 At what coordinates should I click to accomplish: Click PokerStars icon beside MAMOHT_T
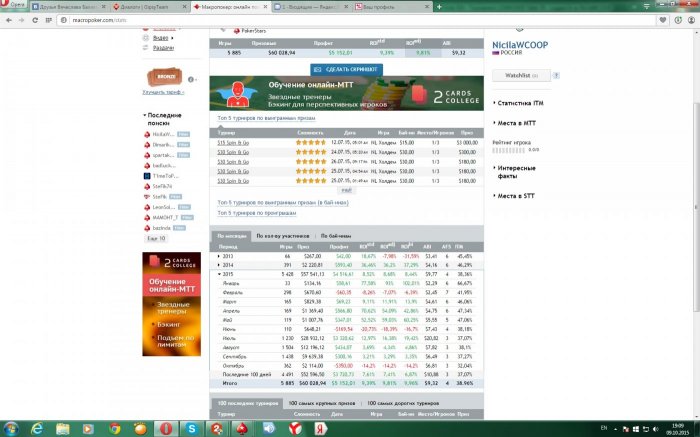147,218
